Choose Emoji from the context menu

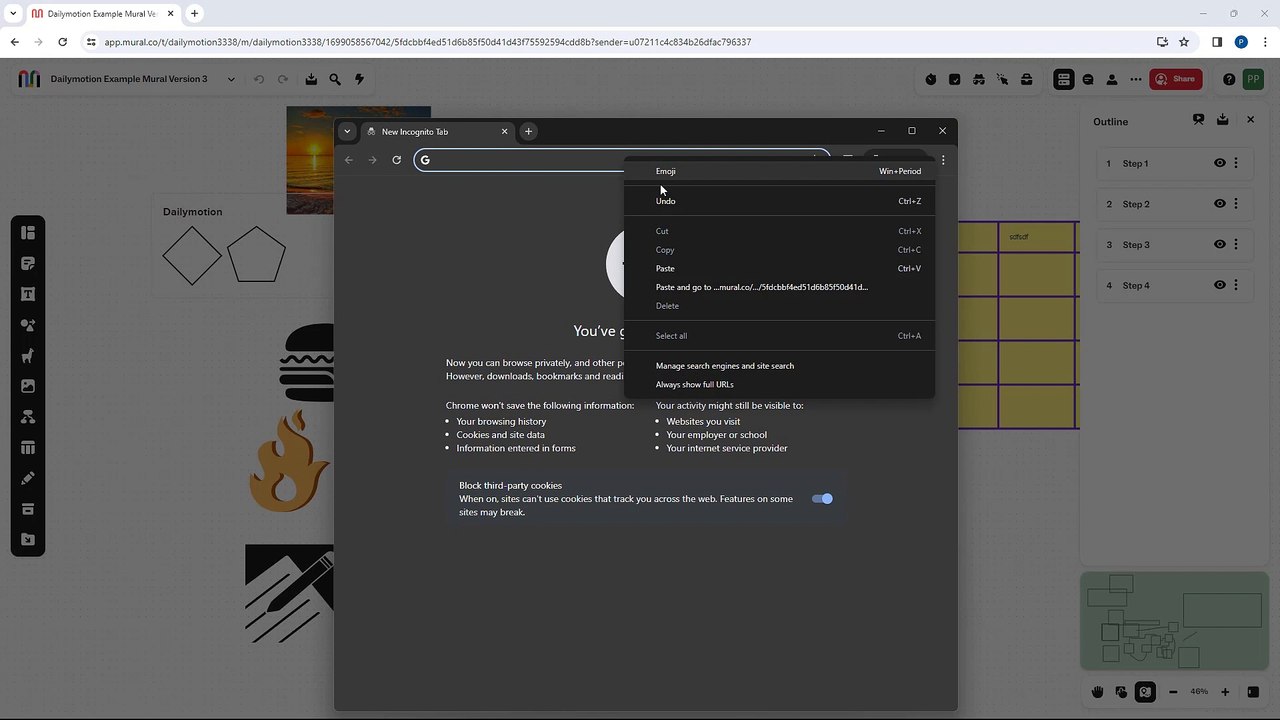tap(779, 171)
